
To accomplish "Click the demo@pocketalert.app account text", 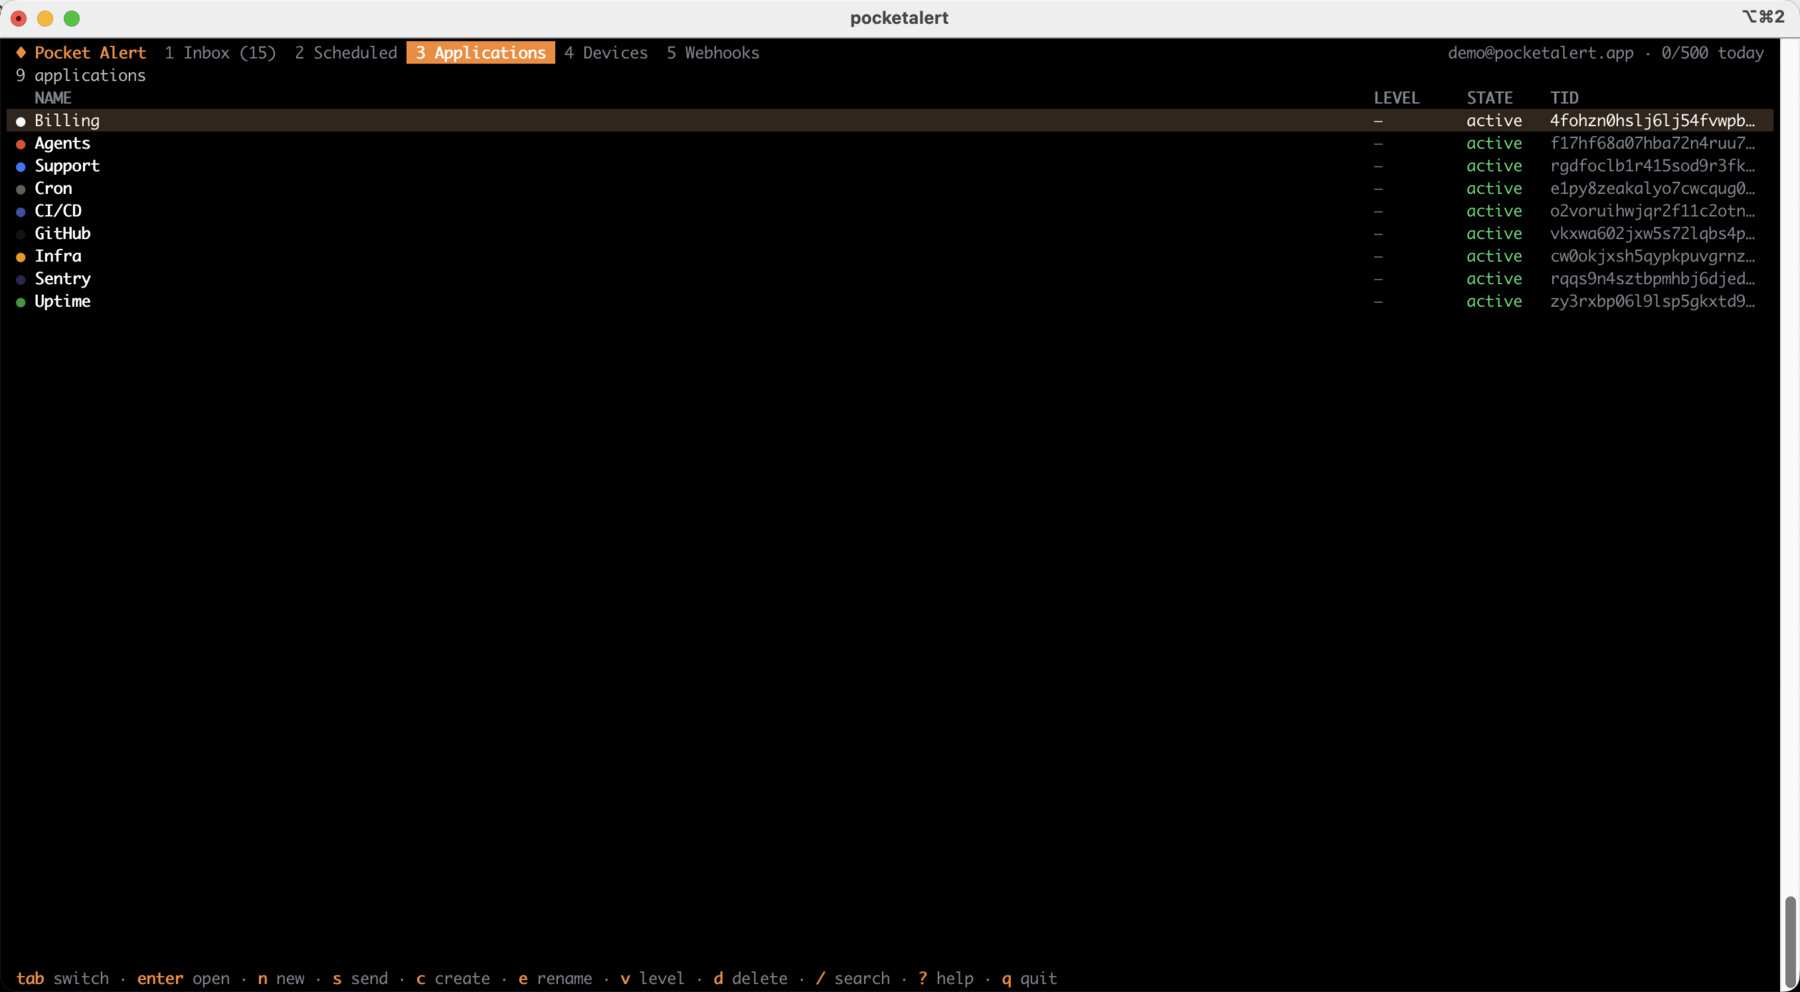I will click(1541, 53).
